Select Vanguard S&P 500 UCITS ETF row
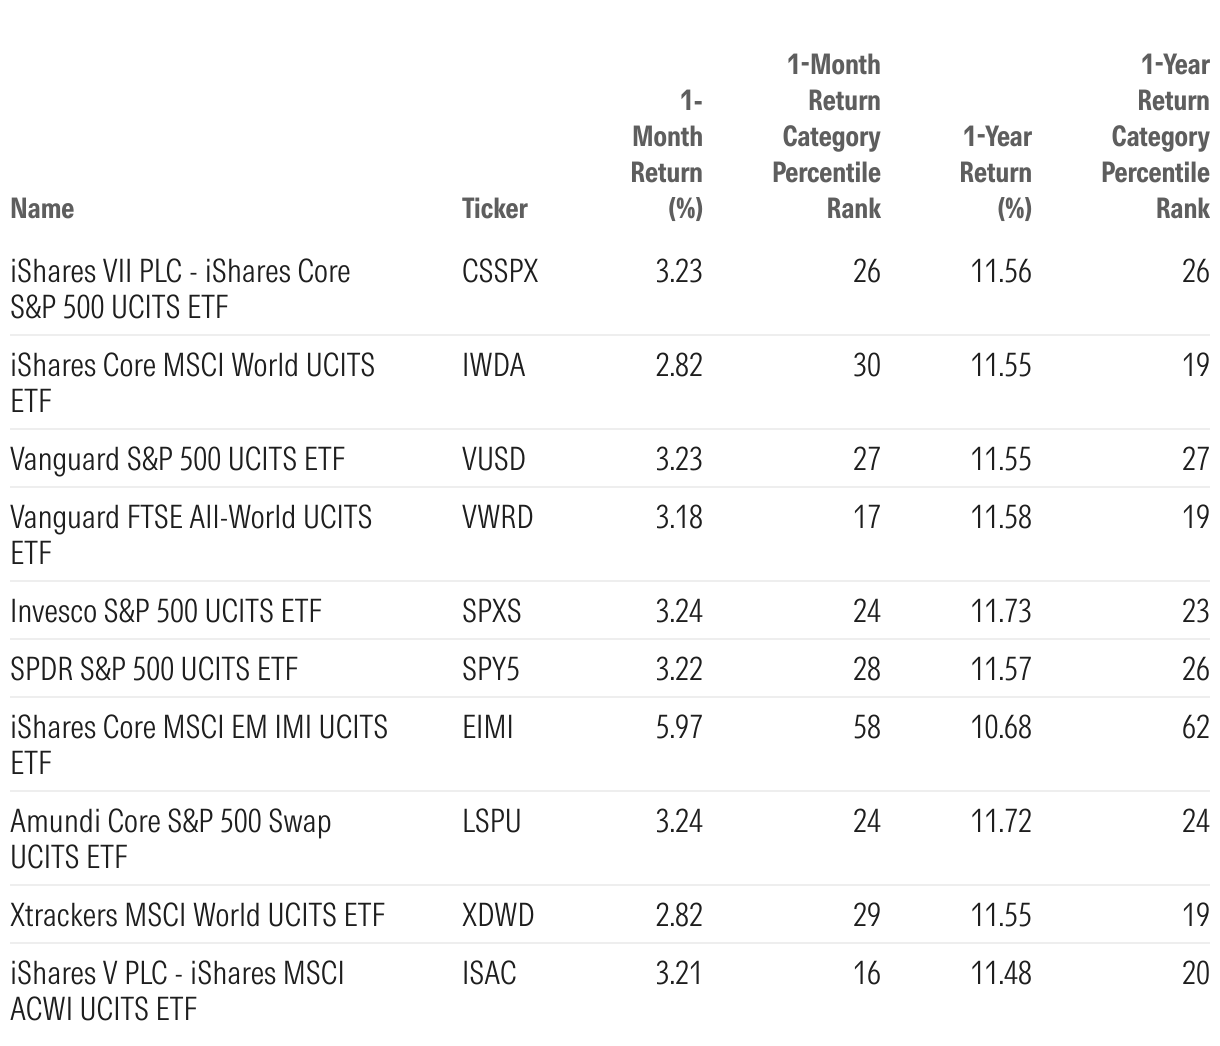 point(610,459)
